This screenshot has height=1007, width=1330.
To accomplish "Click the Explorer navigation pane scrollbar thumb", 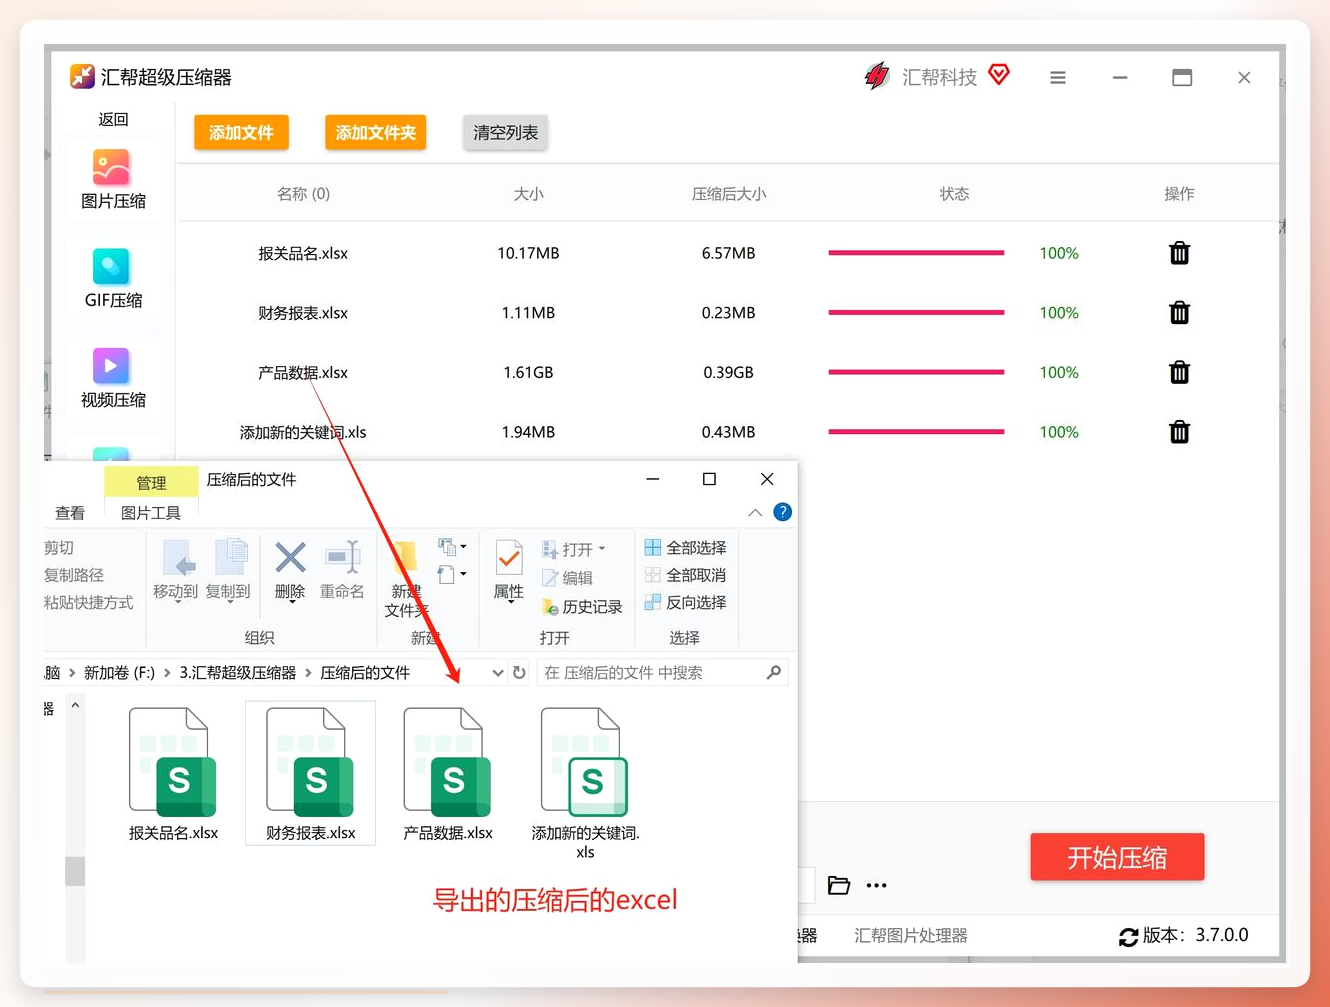I will [x=75, y=871].
